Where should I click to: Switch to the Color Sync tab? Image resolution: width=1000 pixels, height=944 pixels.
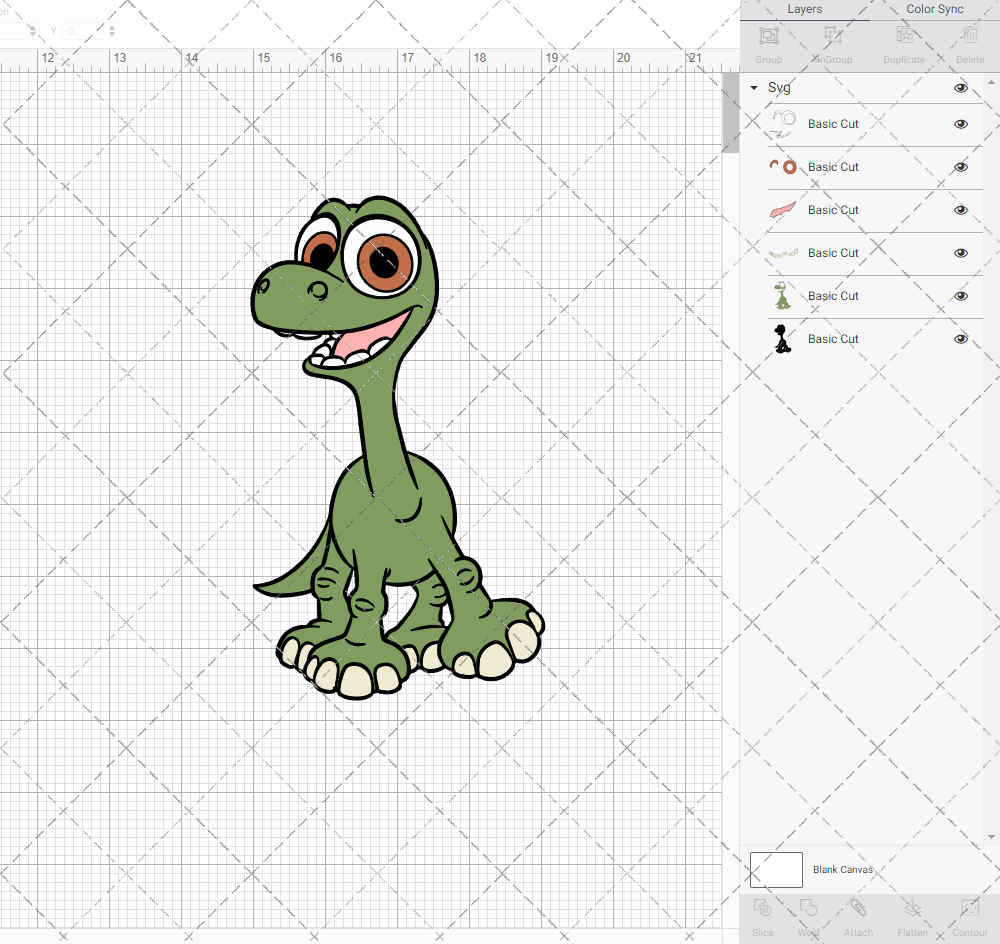[x=934, y=10]
